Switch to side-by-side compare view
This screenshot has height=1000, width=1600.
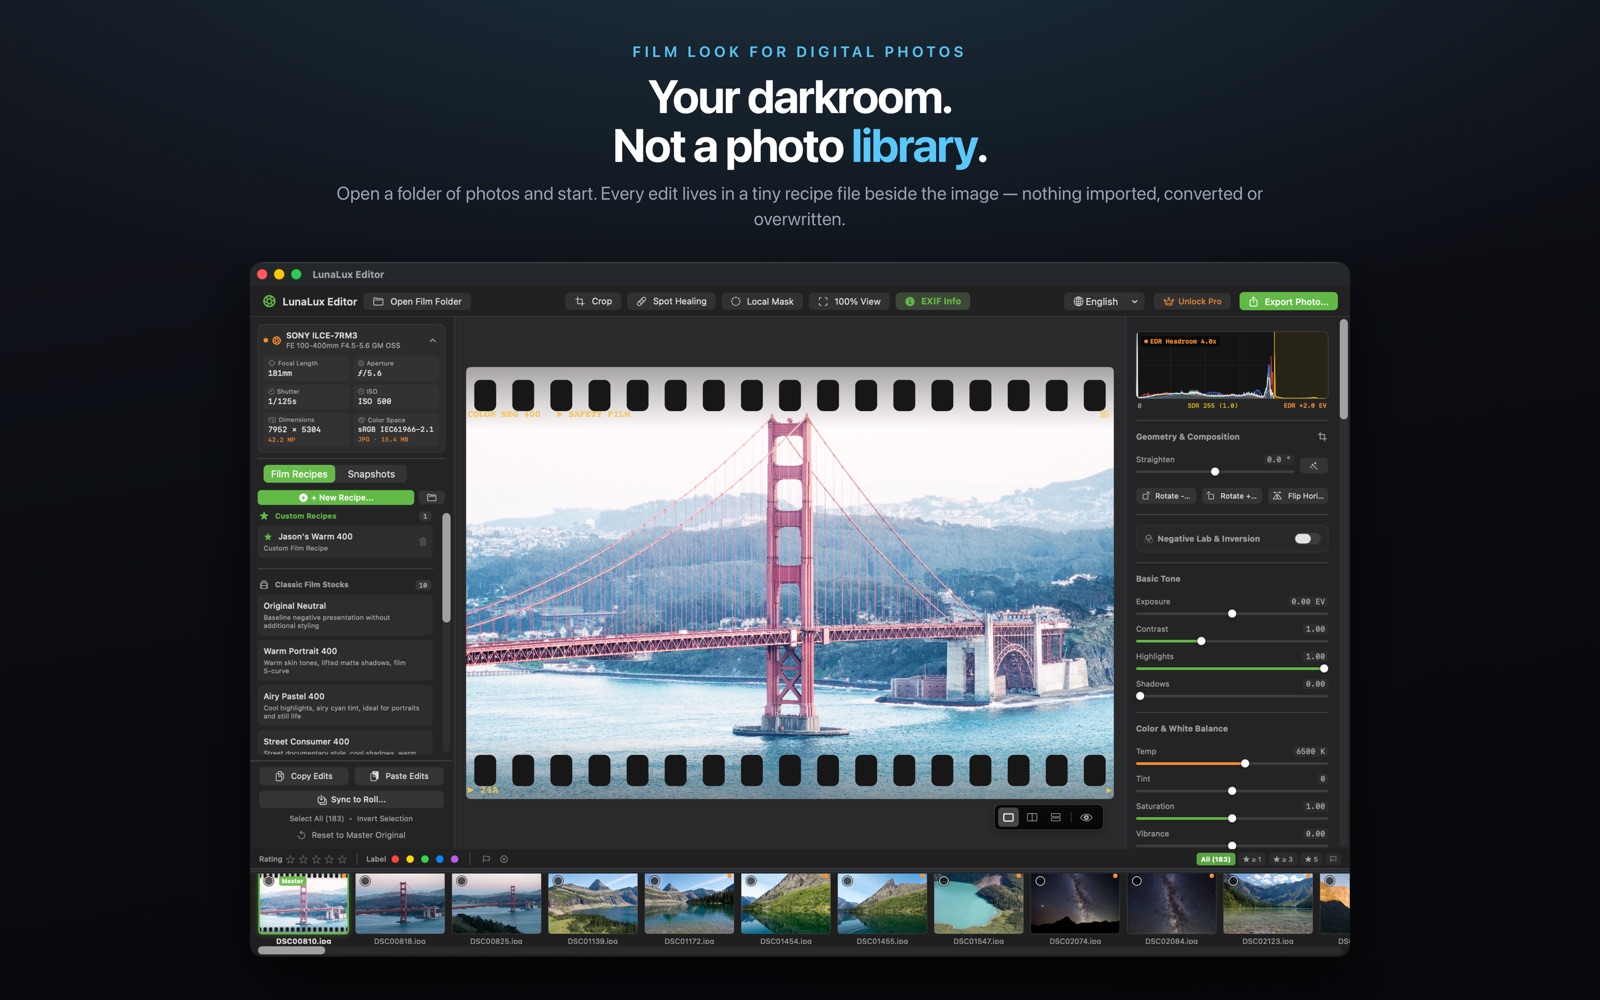pyautogui.click(x=1032, y=818)
